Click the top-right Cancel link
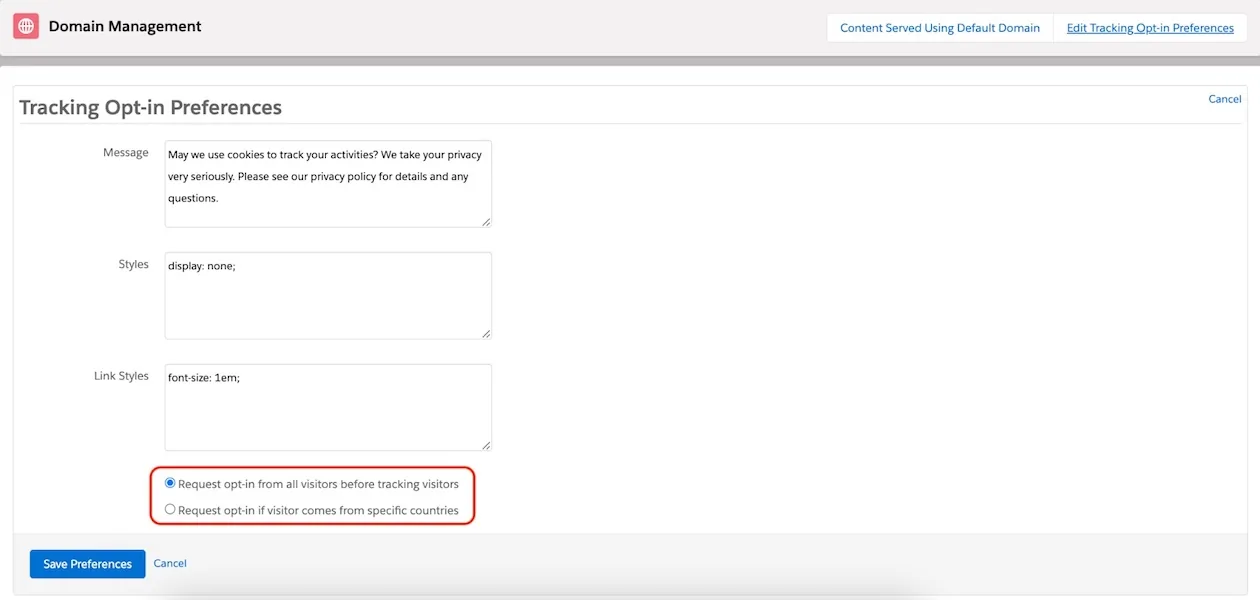The width and height of the screenshot is (1260, 600). (1225, 99)
